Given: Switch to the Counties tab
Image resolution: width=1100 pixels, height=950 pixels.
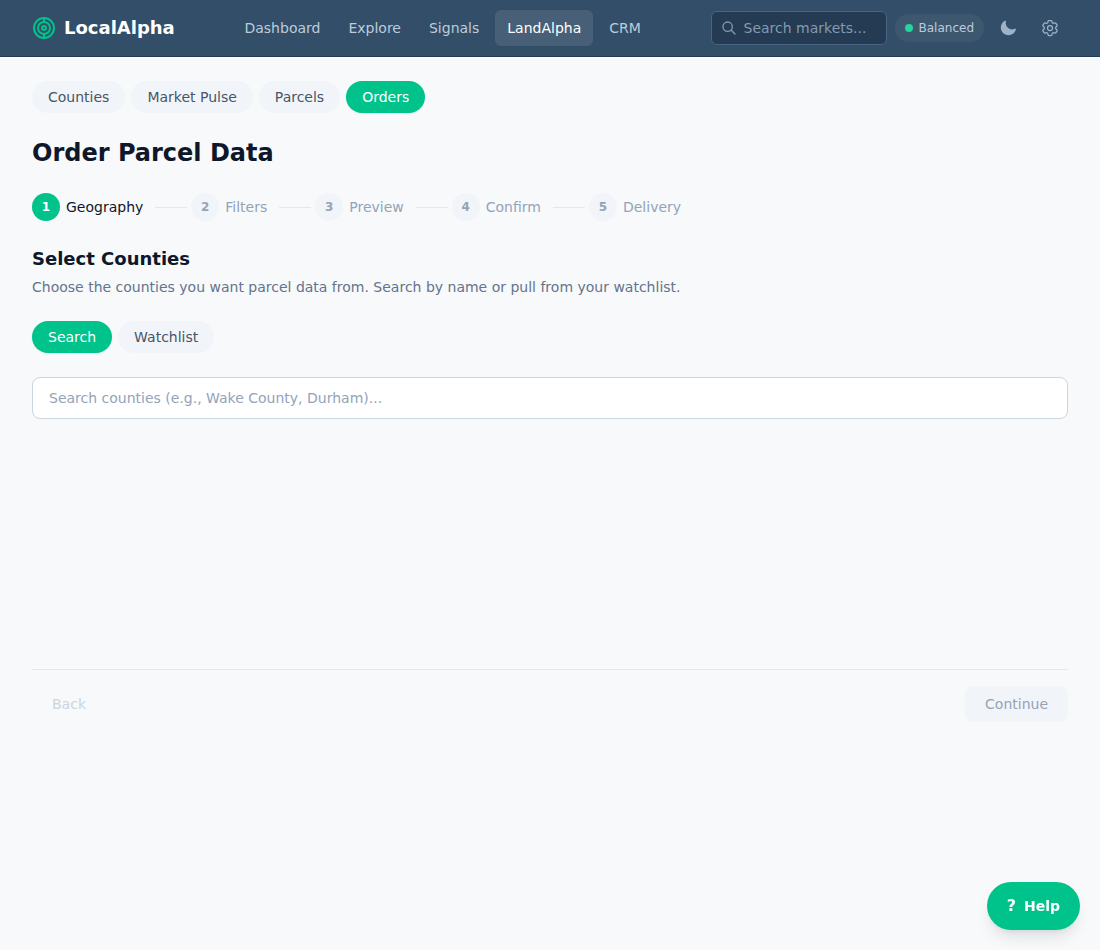Looking at the screenshot, I should coord(79,97).
